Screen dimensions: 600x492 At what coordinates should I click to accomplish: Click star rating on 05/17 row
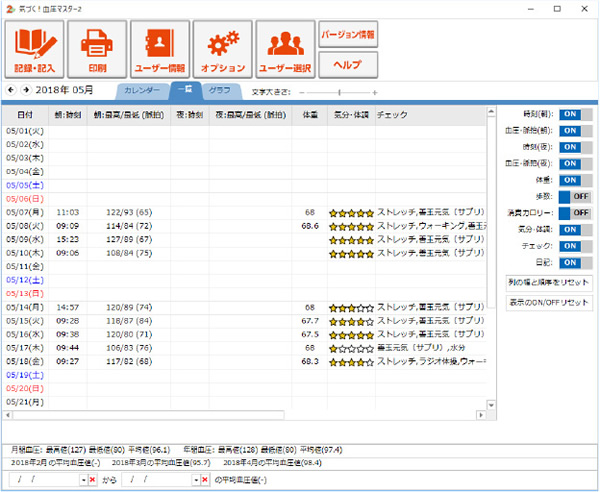point(351,349)
